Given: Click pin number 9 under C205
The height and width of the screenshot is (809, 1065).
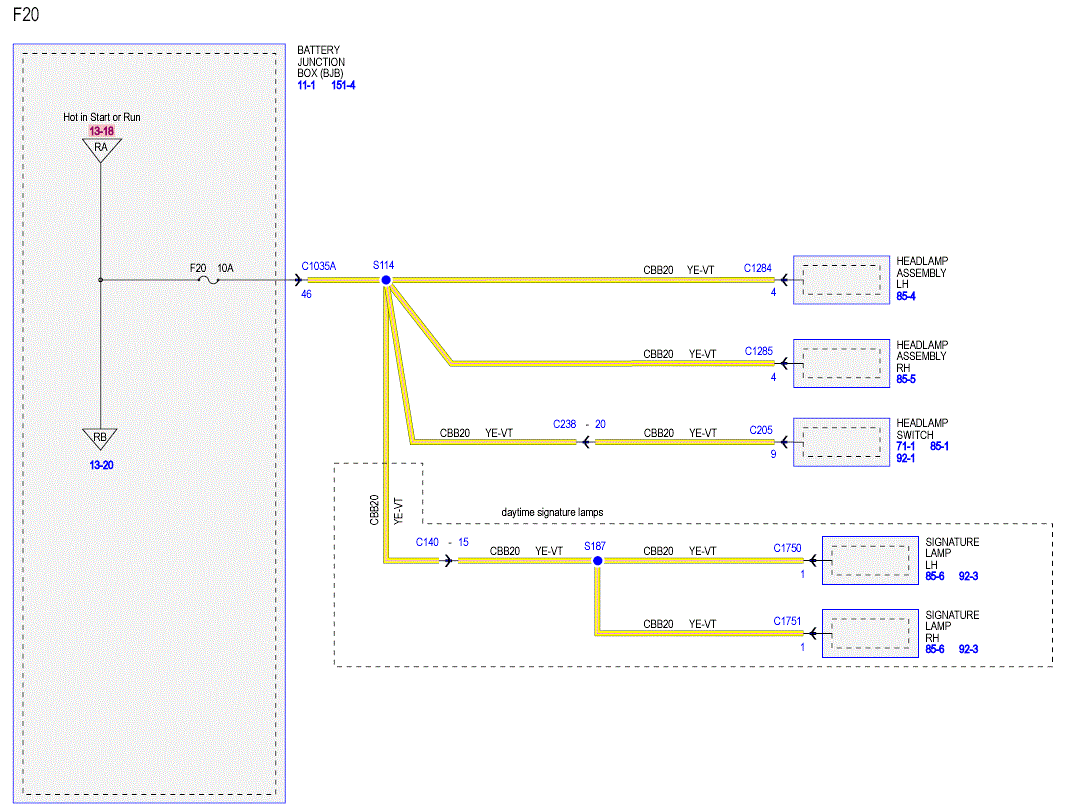Looking at the screenshot, I should pyautogui.click(x=773, y=454).
